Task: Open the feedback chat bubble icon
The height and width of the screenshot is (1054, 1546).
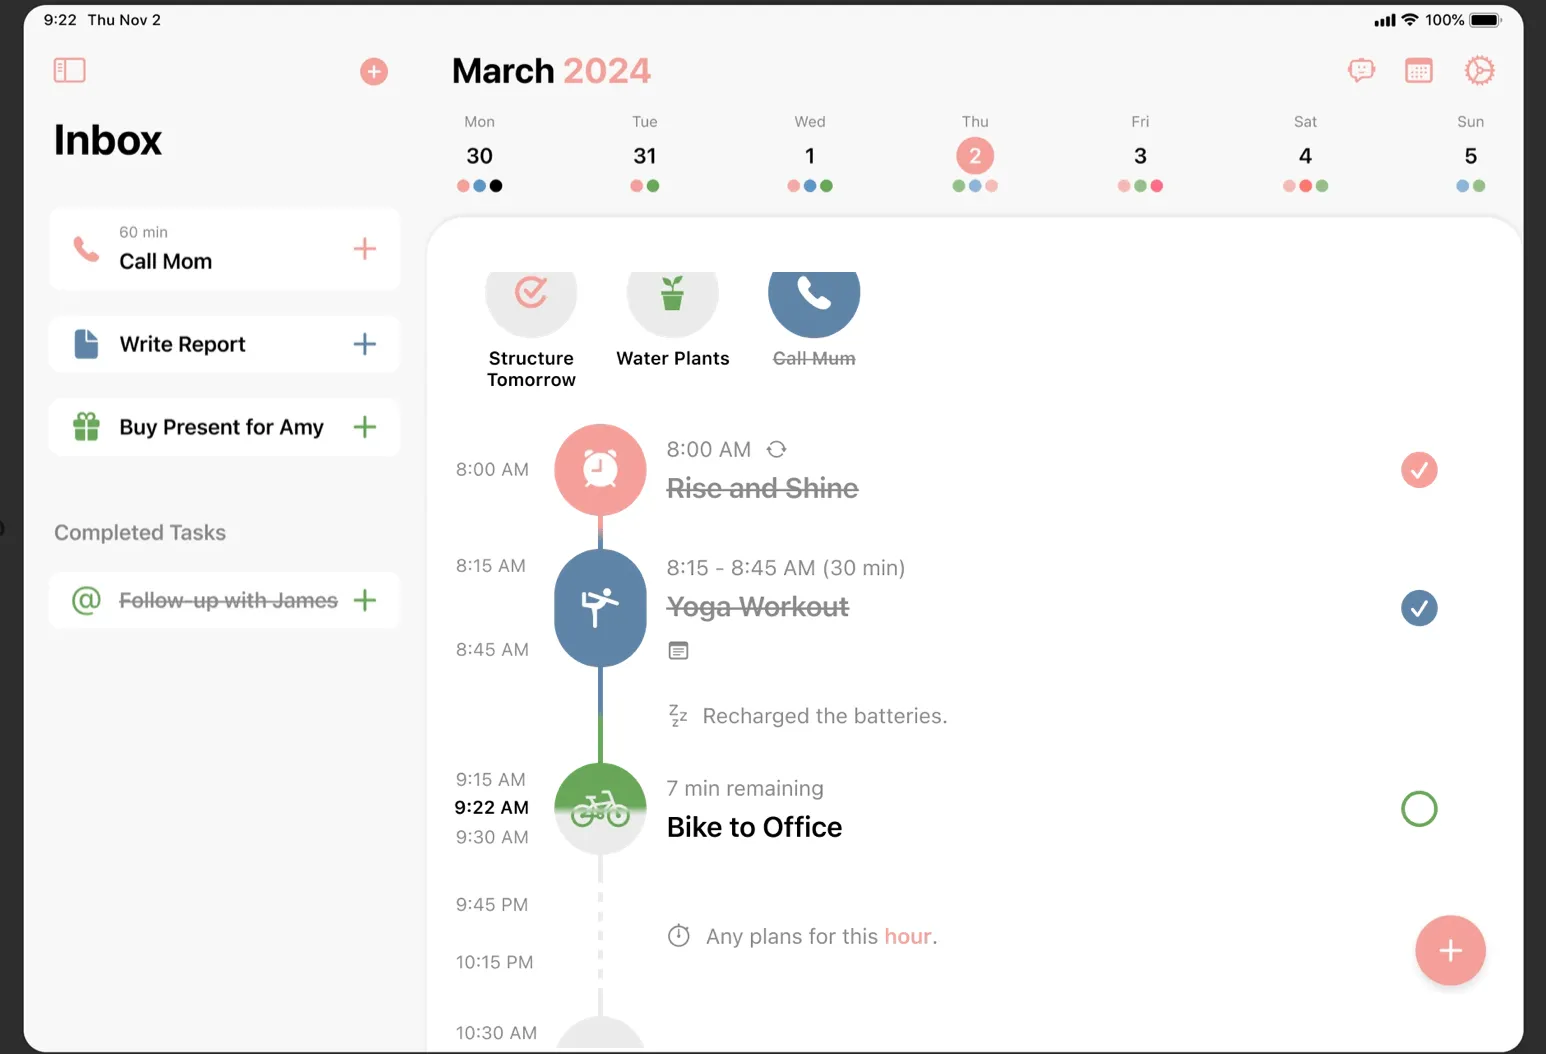Action: point(1361,70)
